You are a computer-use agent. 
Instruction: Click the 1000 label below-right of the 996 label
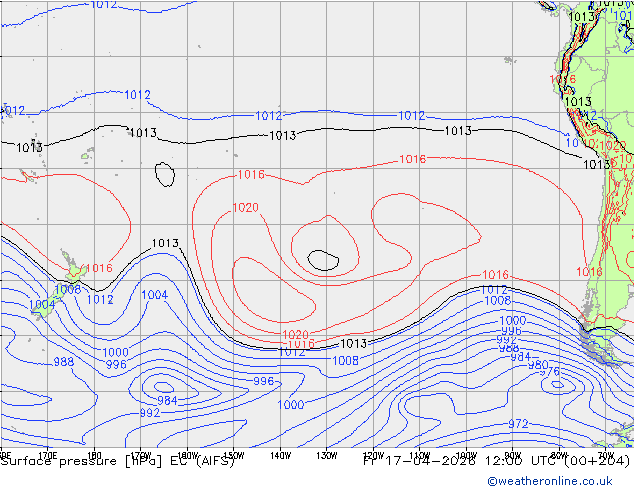tap(291, 404)
